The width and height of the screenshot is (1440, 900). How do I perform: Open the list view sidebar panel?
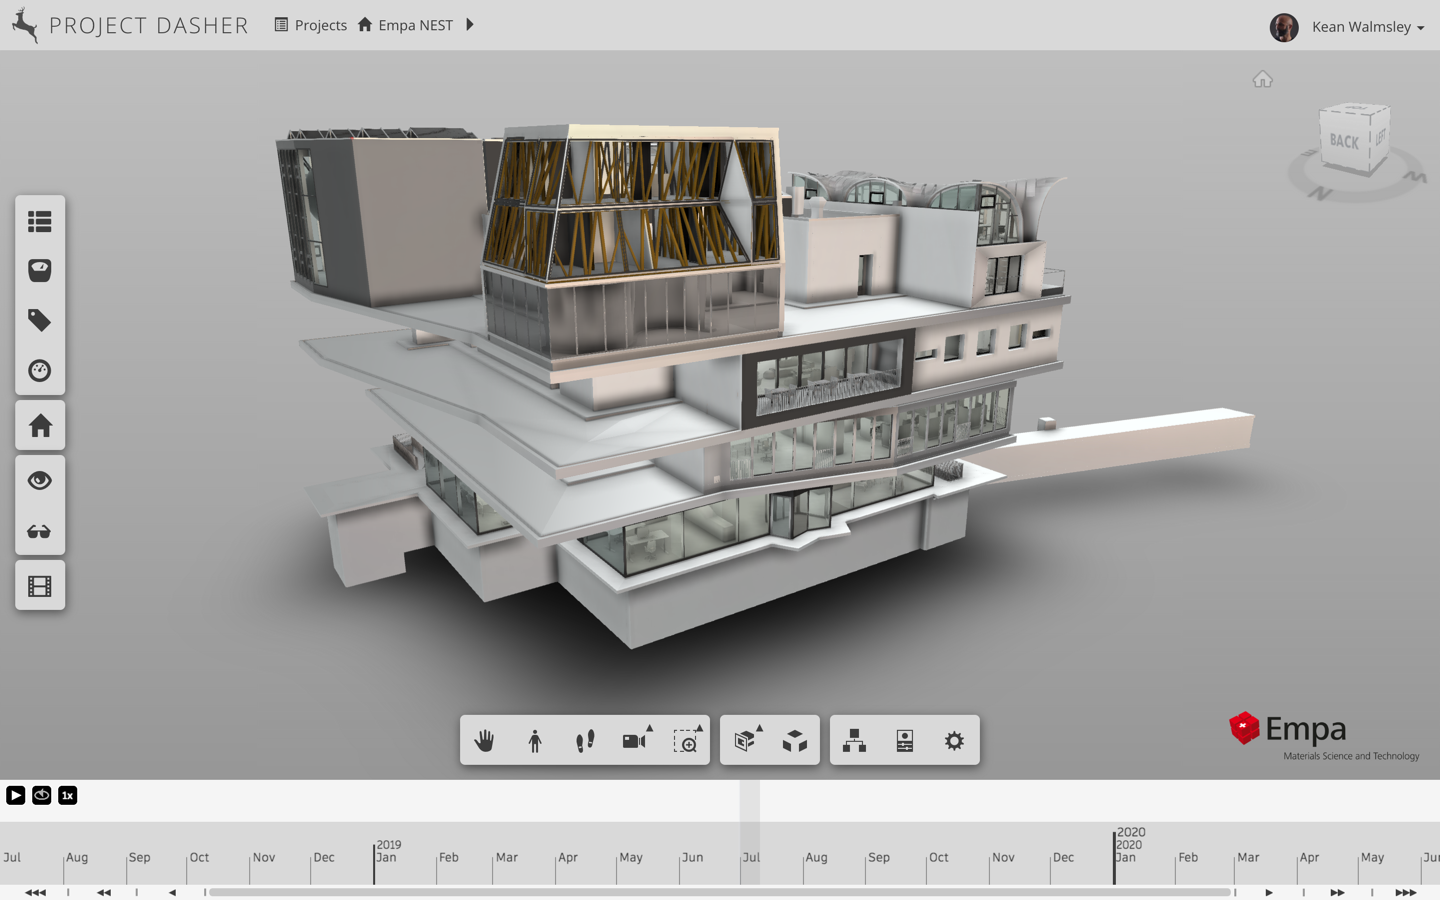click(40, 221)
